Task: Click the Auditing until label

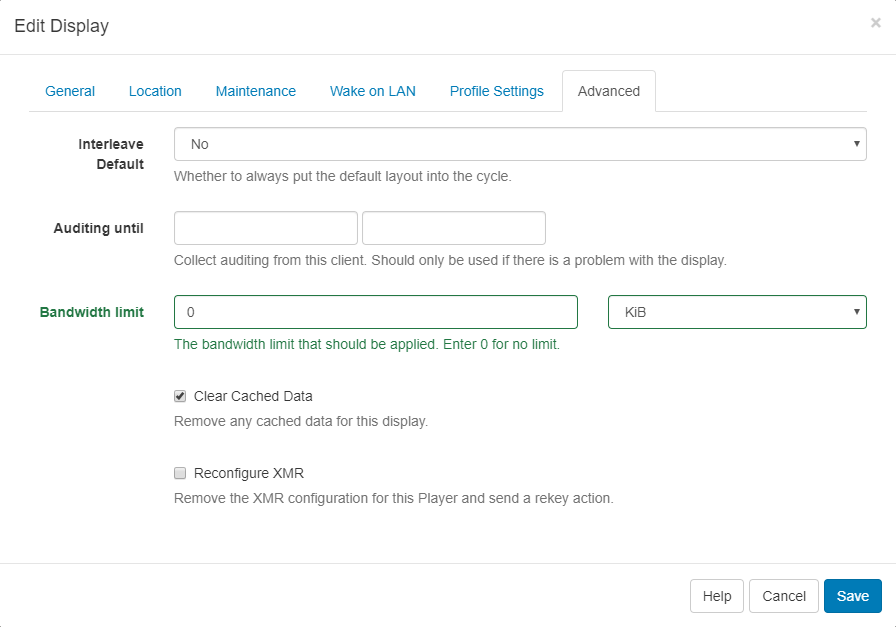Action: [x=98, y=228]
